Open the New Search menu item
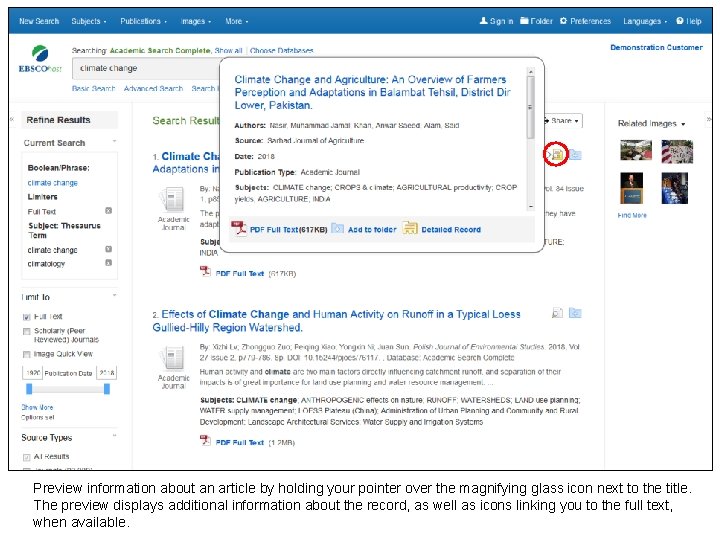This screenshot has height=540, width=720. pyautogui.click(x=39, y=21)
